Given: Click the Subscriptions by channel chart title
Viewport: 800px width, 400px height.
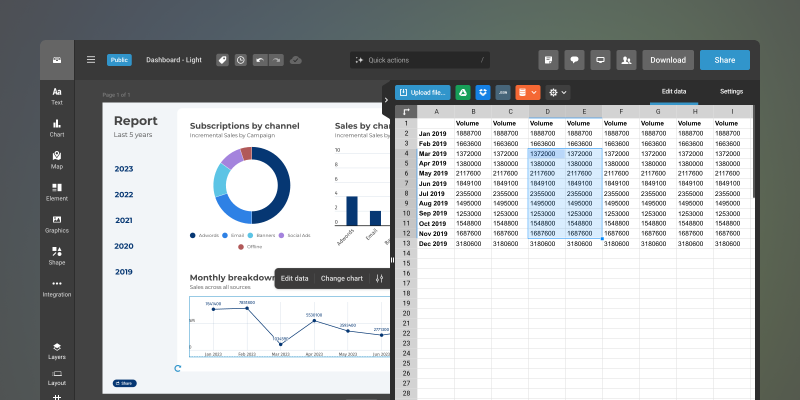Looking at the screenshot, I should pyautogui.click(x=244, y=126).
